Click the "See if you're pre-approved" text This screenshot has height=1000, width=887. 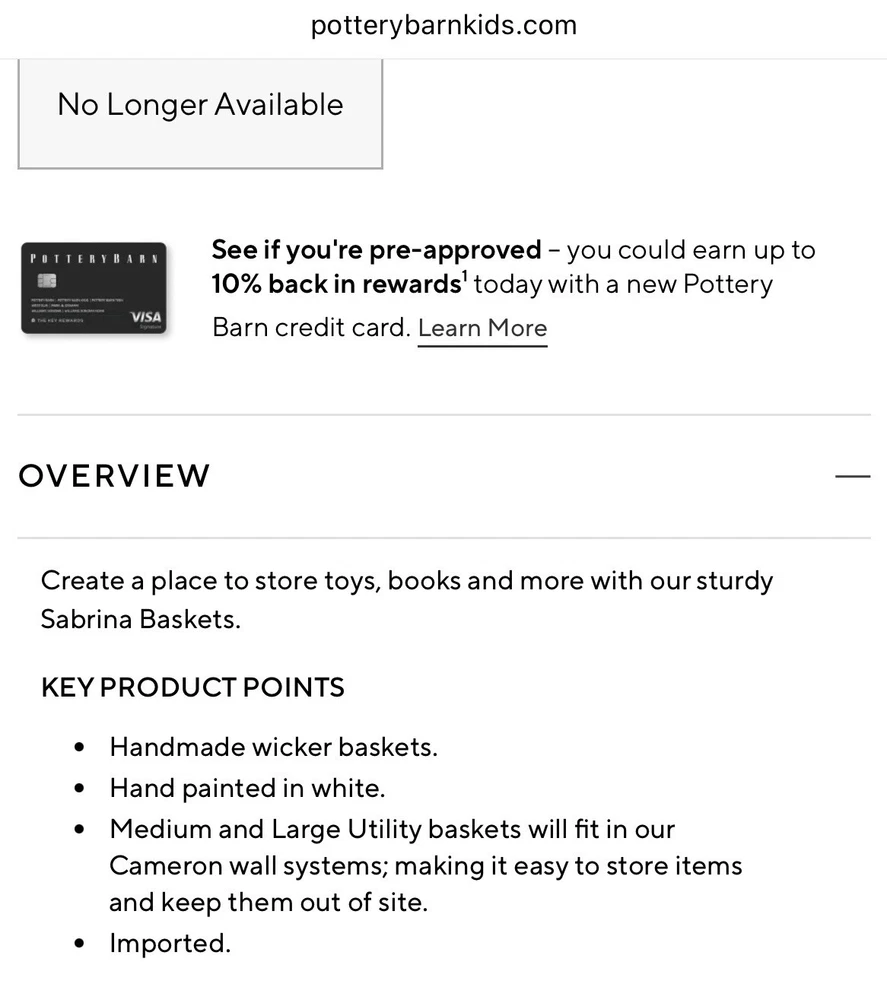[x=376, y=249]
